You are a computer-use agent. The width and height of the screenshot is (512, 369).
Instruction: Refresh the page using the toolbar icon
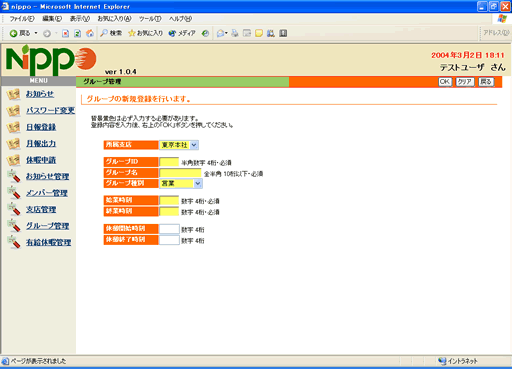point(78,33)
